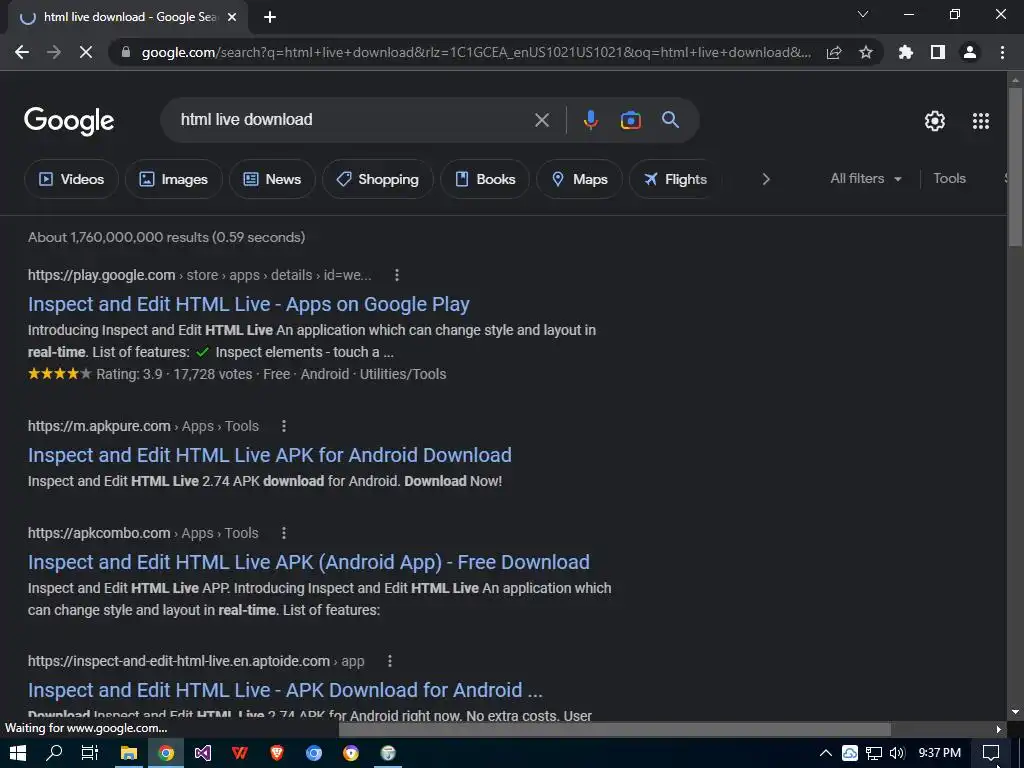The image size is (1024, 768).
Task: Click the vertical scrollbar thumb
Action: [1015, 167]
